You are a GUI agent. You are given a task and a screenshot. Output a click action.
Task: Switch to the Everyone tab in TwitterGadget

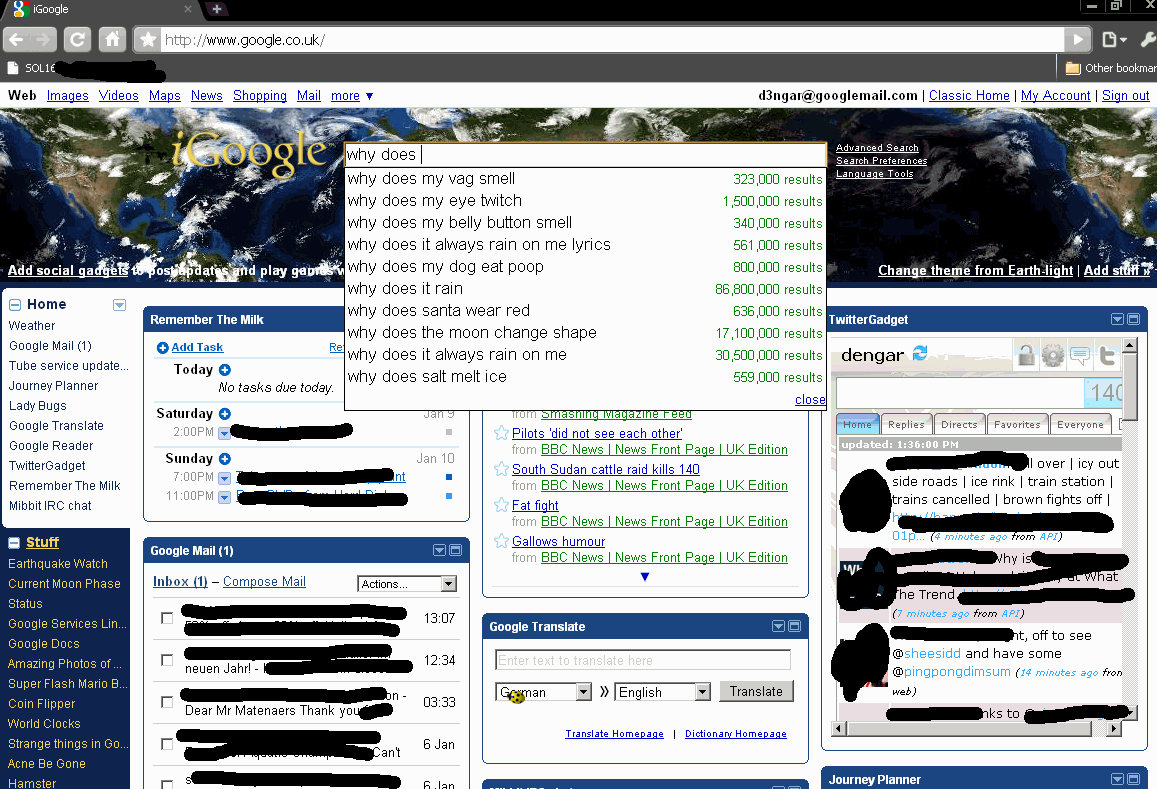[x=1080, y=424]
